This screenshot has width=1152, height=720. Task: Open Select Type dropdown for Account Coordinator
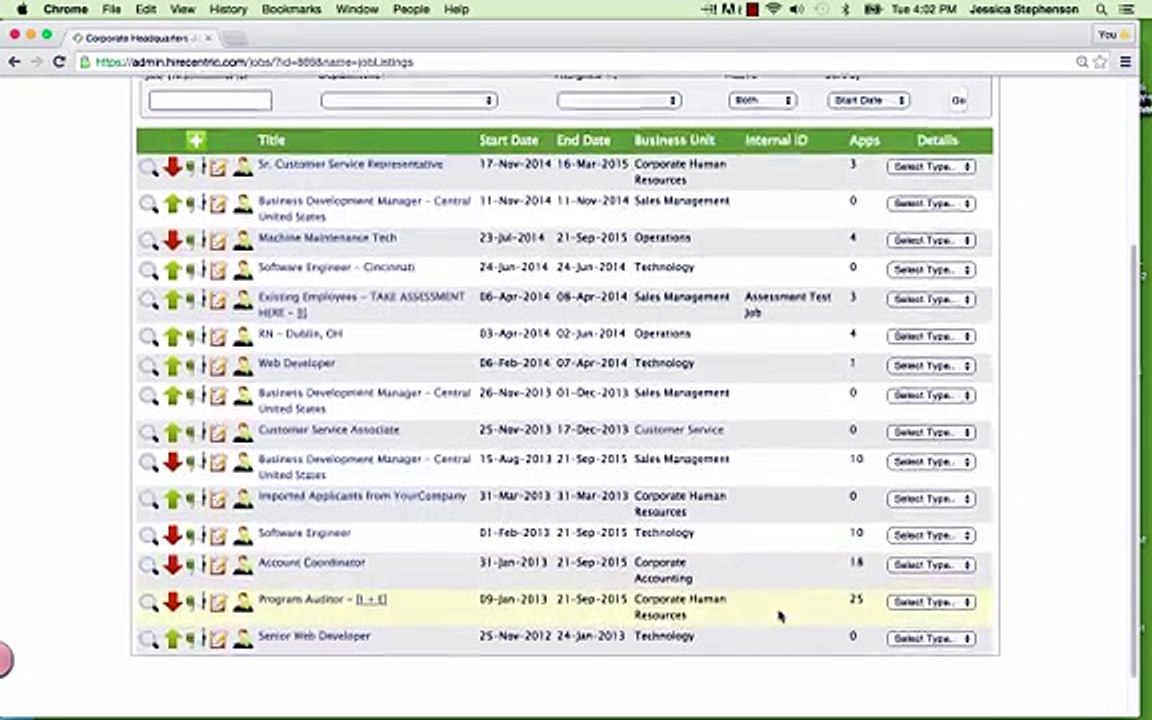pyautogui.click(x=931, y=565)
